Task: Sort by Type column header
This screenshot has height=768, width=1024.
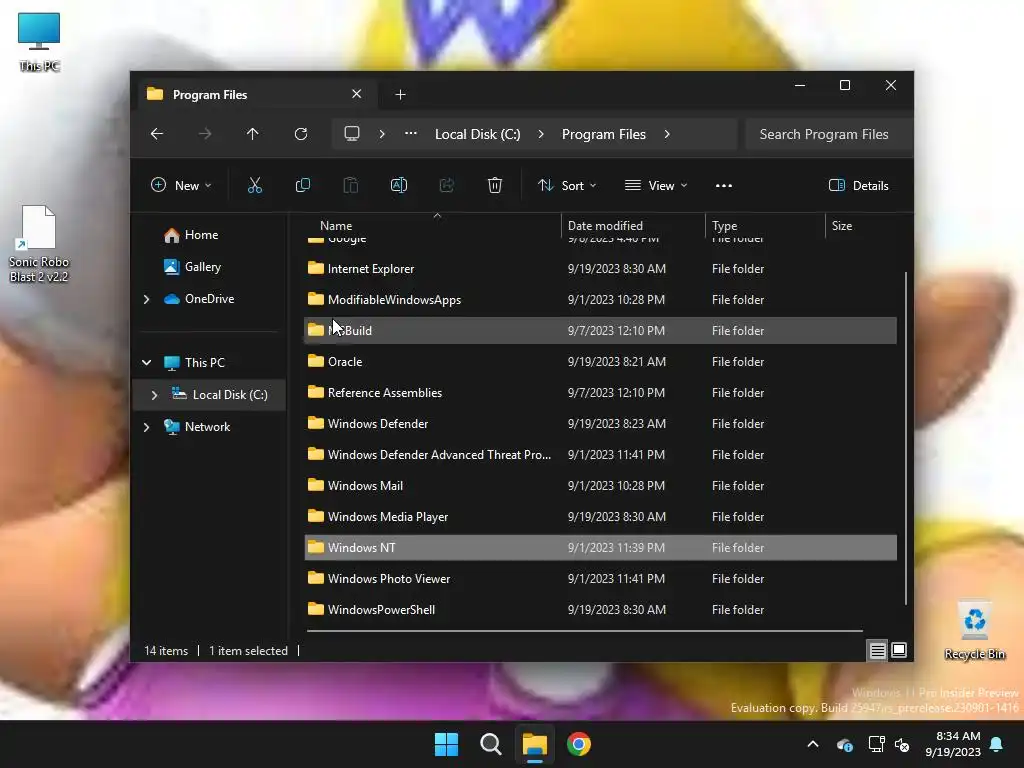Action: point(765,226)
